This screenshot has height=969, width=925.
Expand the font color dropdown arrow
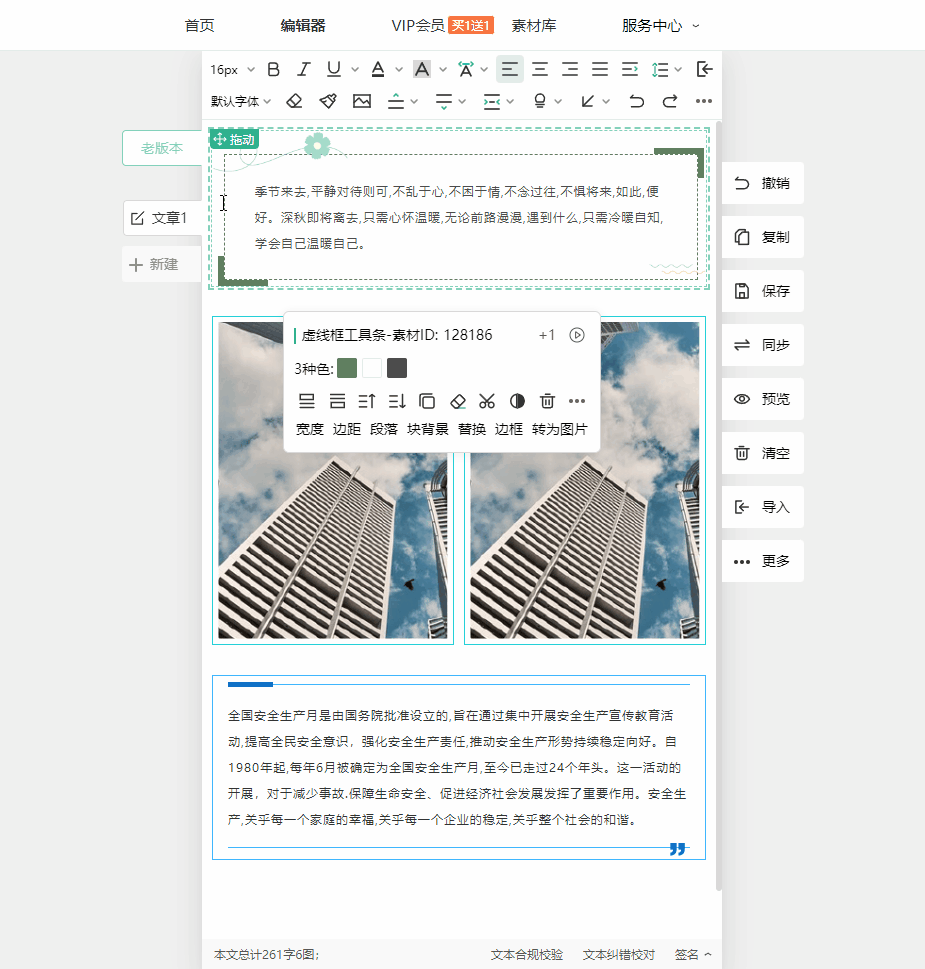click(x=399, y=69)
